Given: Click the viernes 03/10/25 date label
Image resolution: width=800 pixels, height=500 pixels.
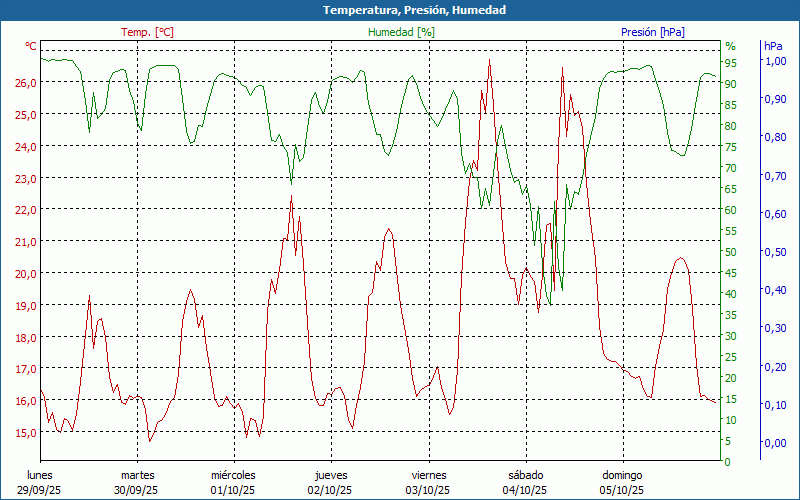Looking at the screenshot, I should pyautogui.click(x=428, y=483).
